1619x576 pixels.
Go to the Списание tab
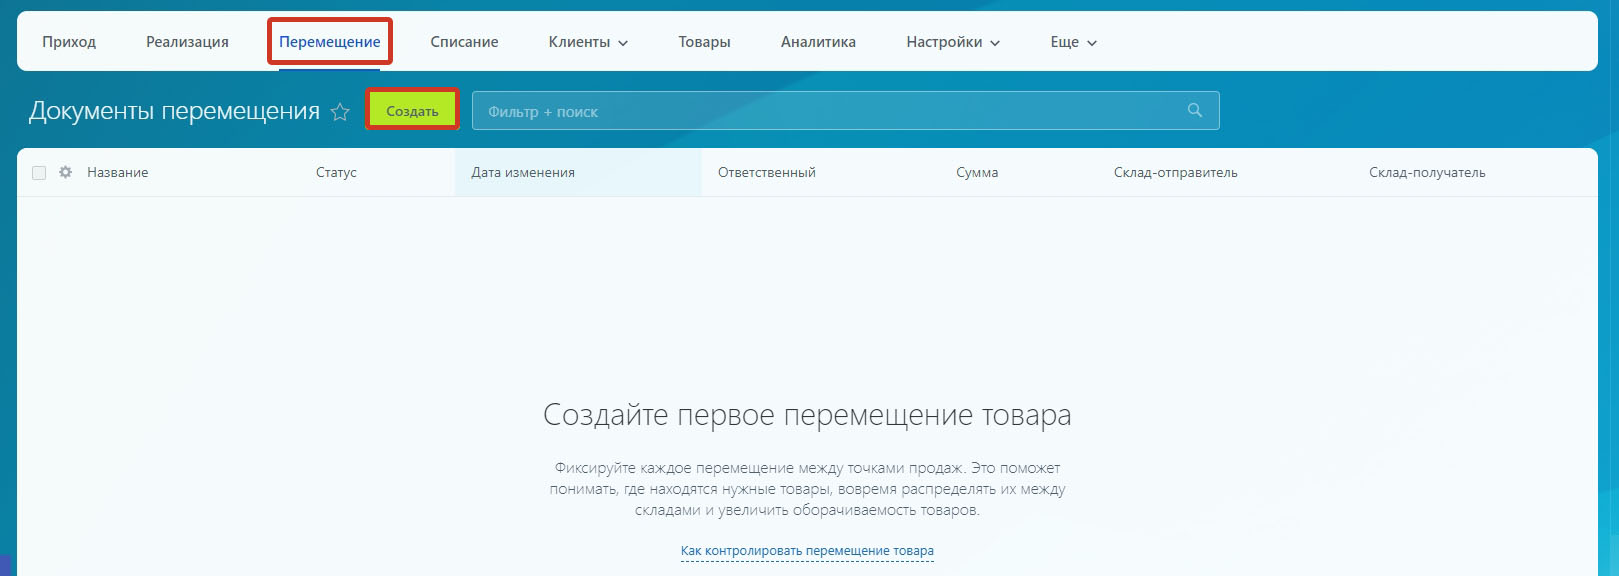(x=464, y=42)
